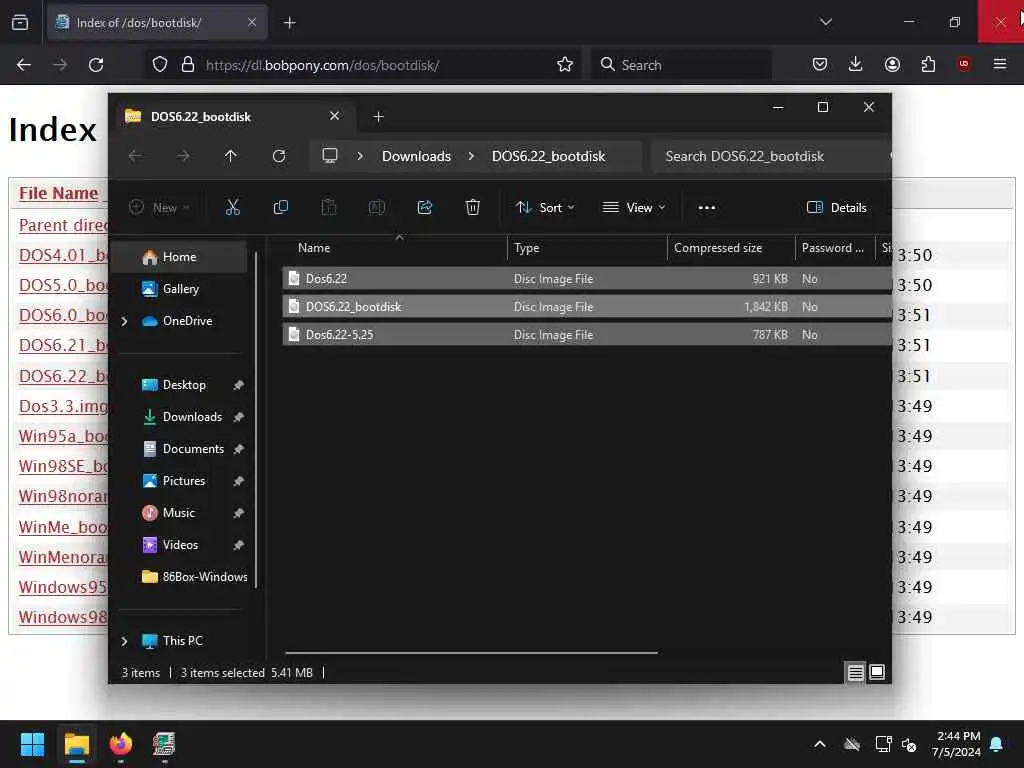Select the Dos6.22 disc image file
This screenshot has height=768, width=1024.
click(586, 279)
